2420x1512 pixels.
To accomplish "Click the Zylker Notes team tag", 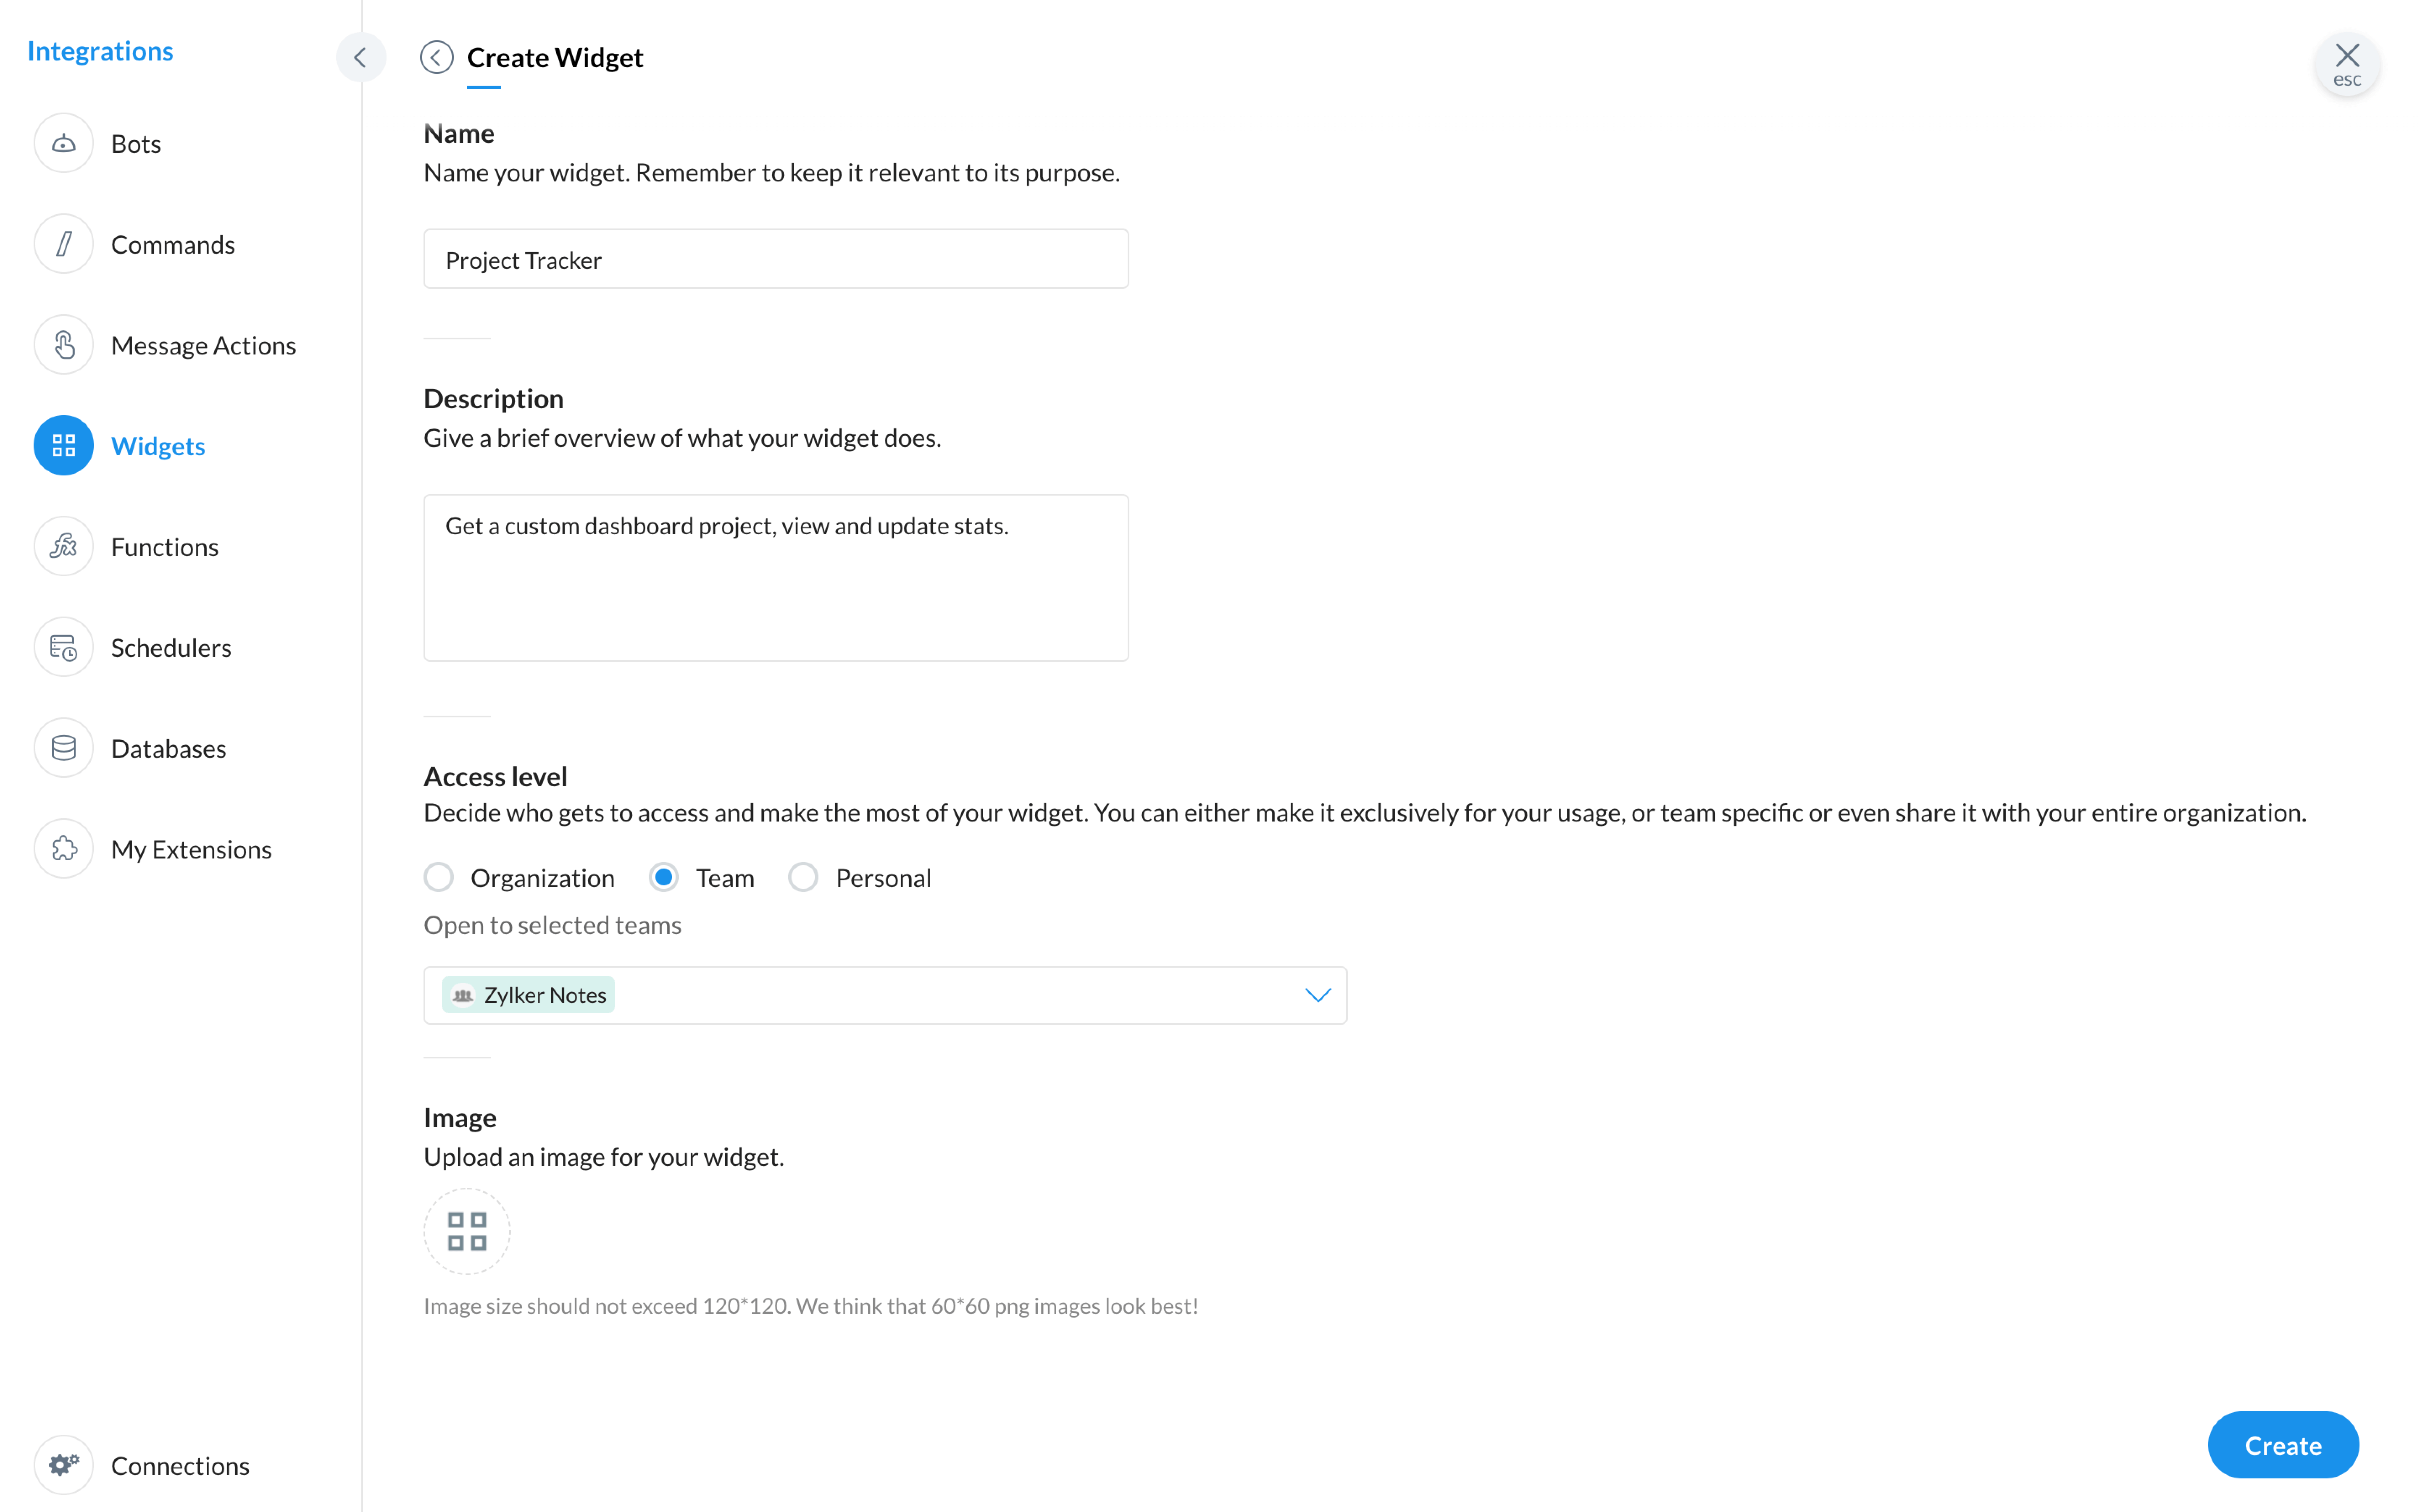I will click(528, 995).
